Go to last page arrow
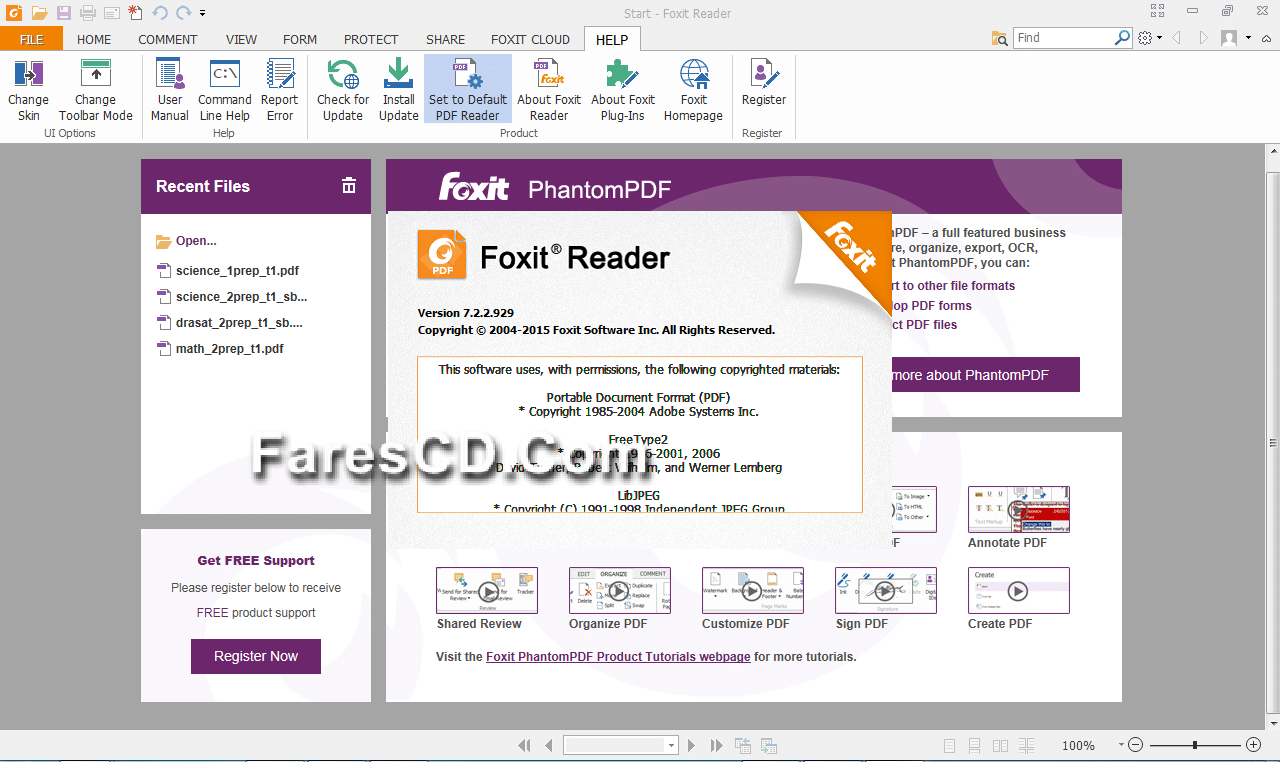Screen dimensions: 1280x762 [716, 745]
